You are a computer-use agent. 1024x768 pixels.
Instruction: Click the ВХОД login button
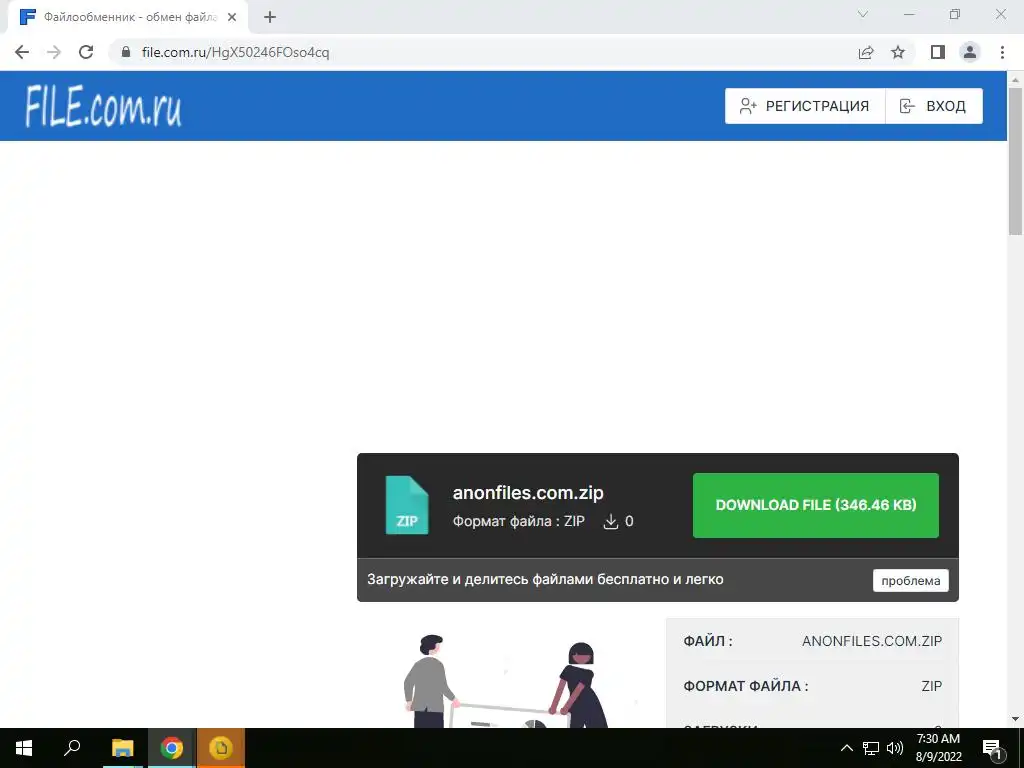(934, 106)
